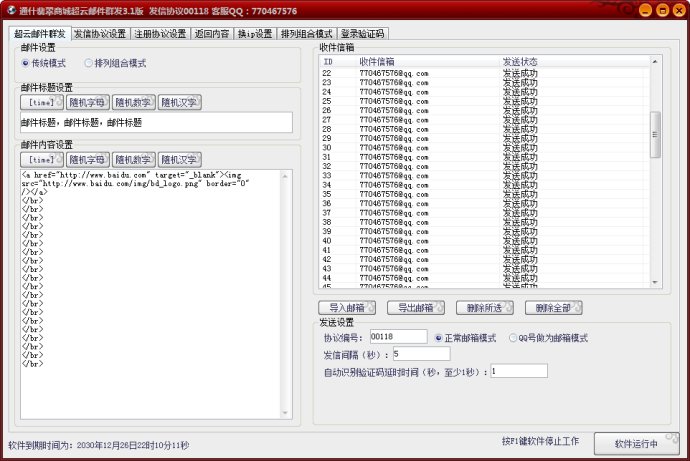Select 传统模式 radio button
Viewport: 690px width, 461px height.
(x=26, y=63)
